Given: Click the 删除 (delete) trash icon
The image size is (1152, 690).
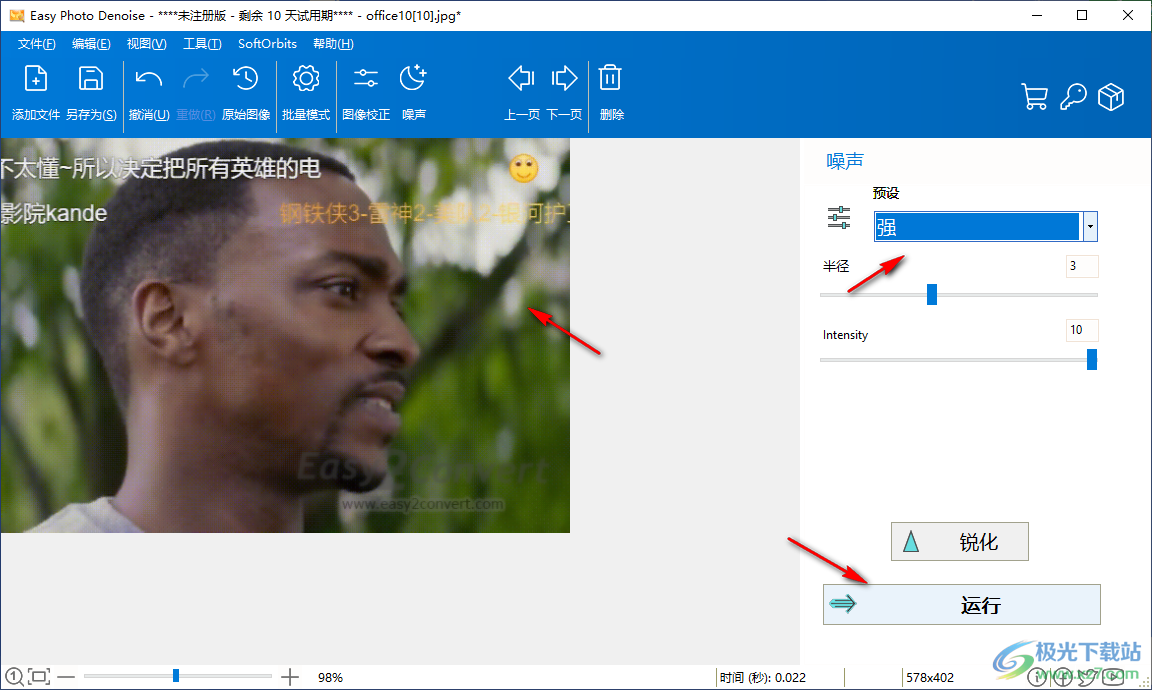Looking at the screenshot, I should pos(610,79).
